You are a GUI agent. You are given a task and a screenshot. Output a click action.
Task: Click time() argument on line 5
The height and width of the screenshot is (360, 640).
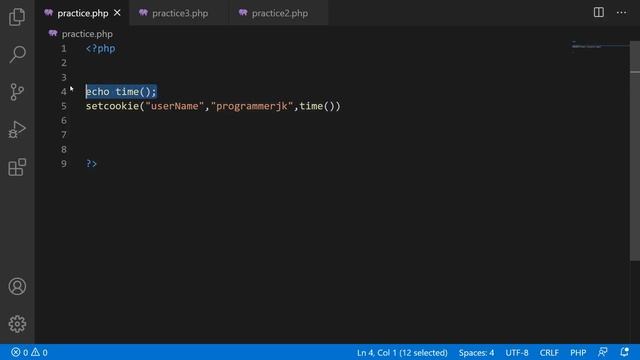[x=317, y=106]
